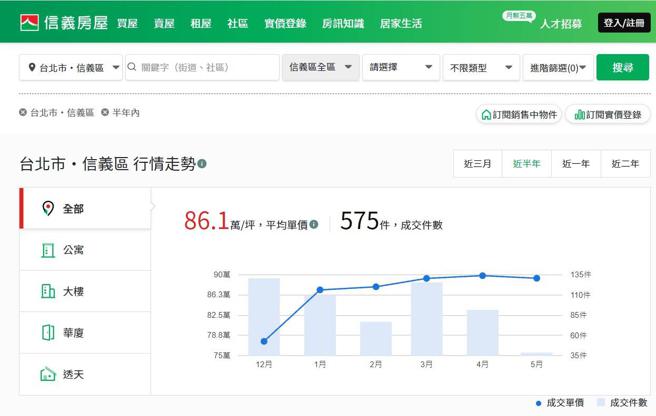This screenshot has width=656, height=416.
Task: Click the location pin icon in city selector
Action: (32, 67)
